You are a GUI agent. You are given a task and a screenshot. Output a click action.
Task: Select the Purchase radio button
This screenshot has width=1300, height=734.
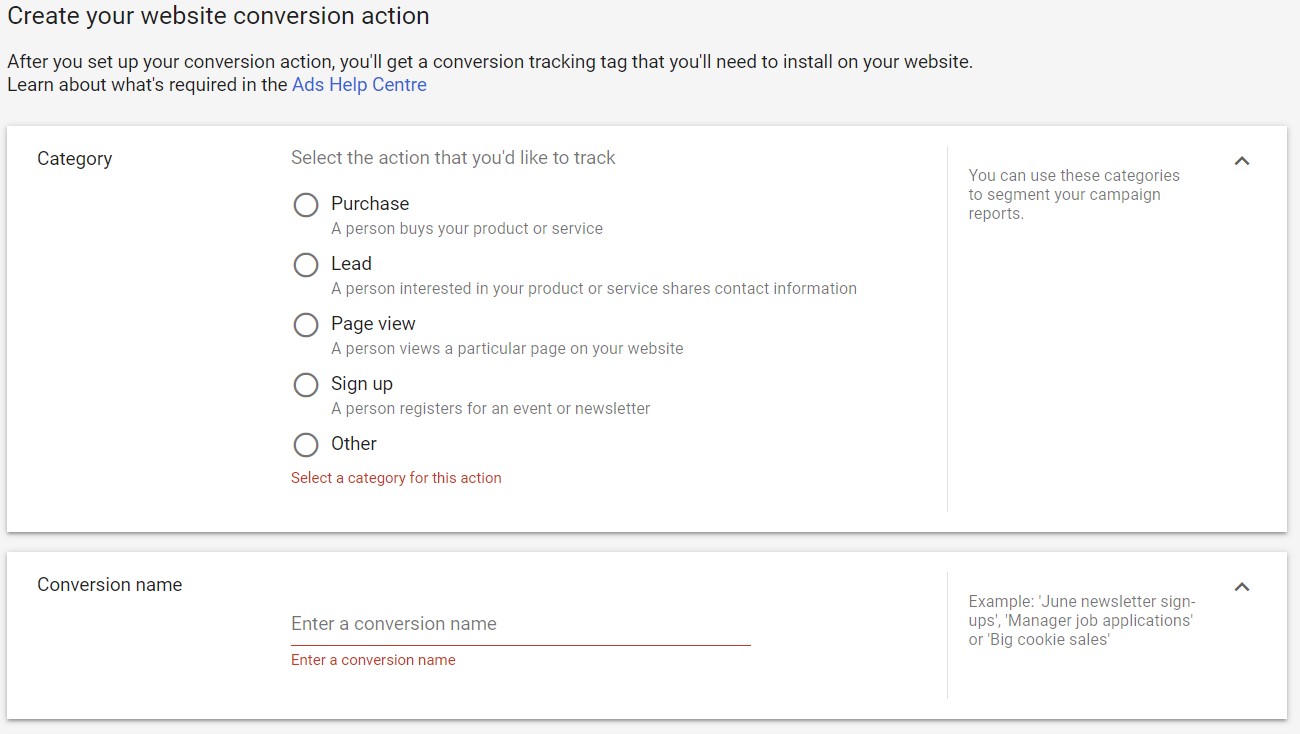pos(306,205)
